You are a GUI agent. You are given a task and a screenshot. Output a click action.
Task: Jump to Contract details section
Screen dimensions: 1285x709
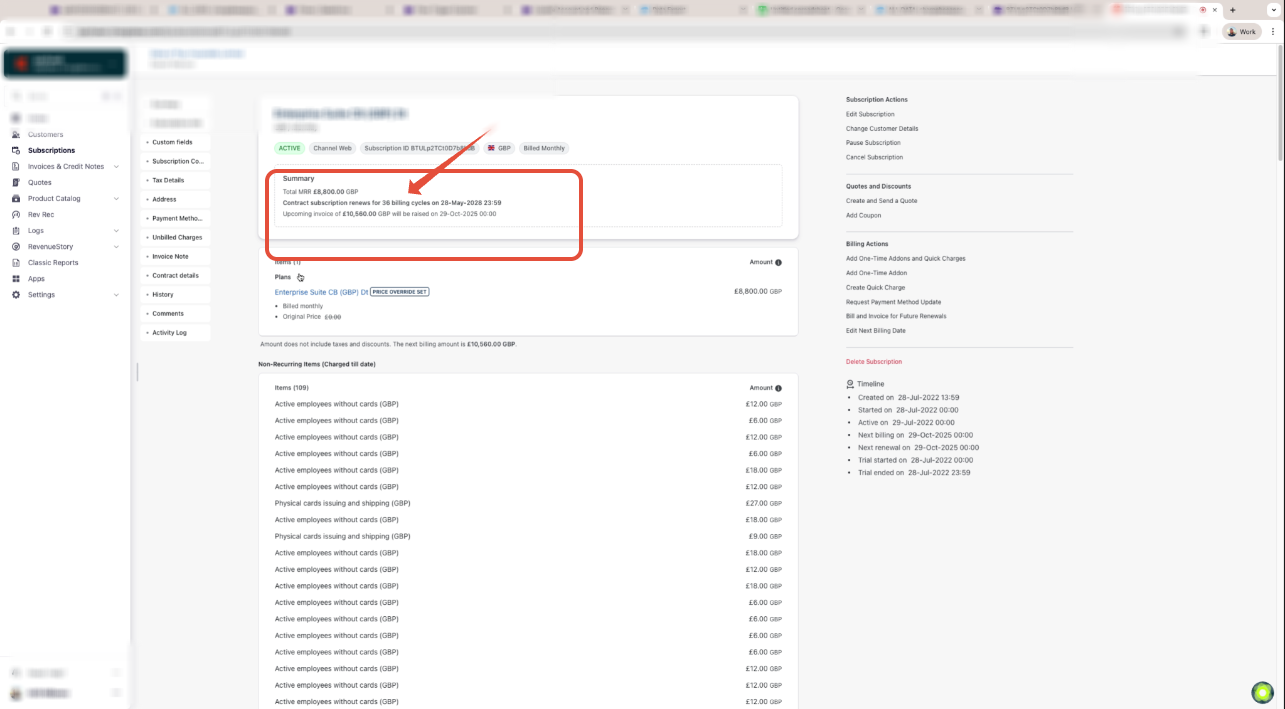(175, 275)
